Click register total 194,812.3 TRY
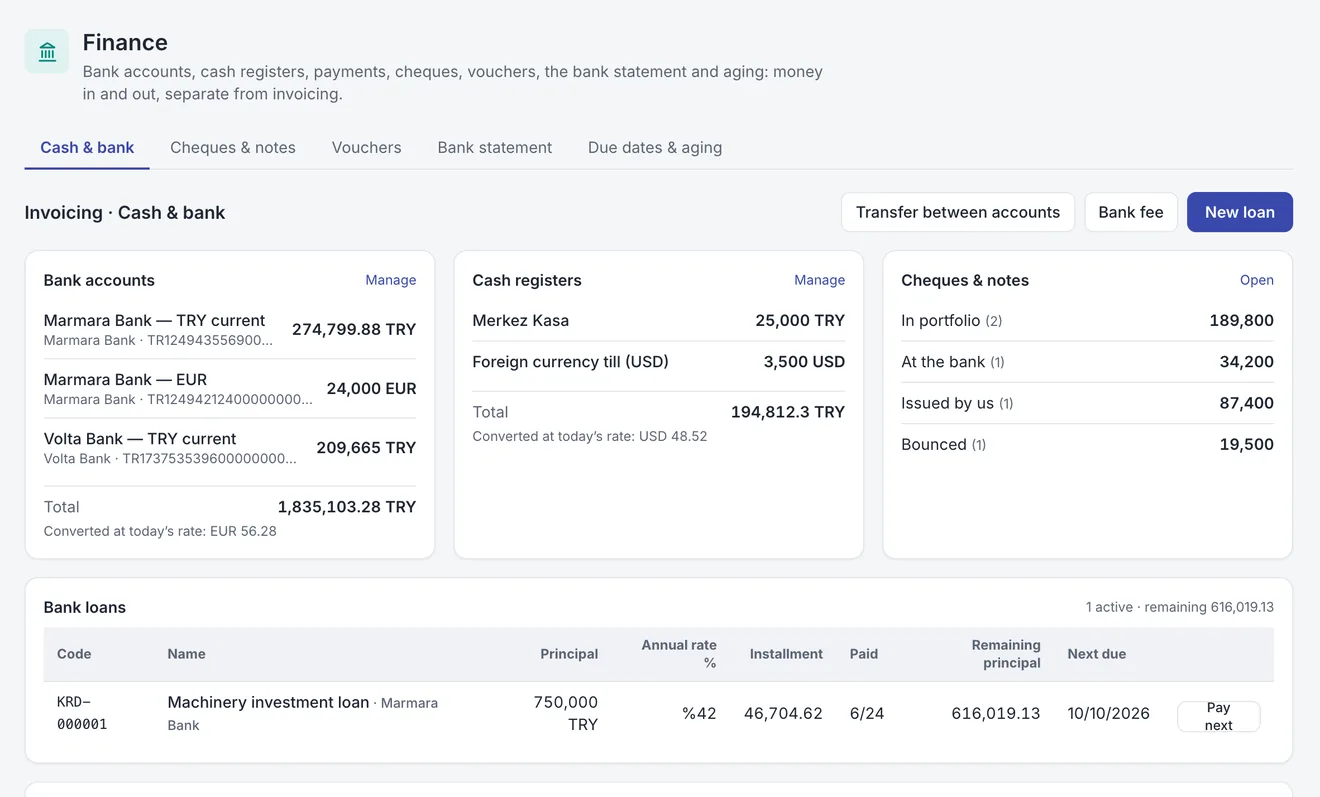This screenshot has width=1320, height=797. 788,412
